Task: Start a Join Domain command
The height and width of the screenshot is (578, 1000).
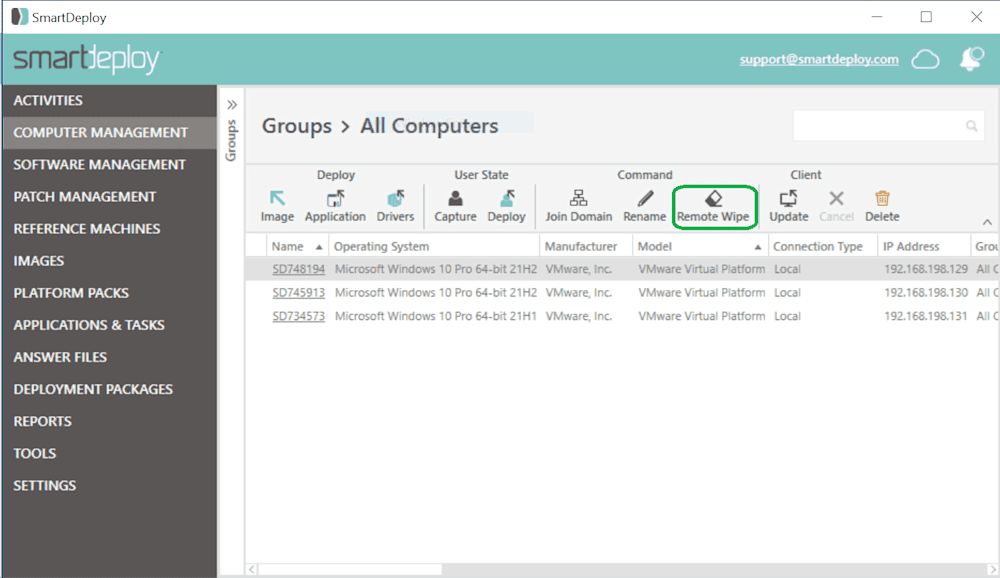Action: [578, 205]
